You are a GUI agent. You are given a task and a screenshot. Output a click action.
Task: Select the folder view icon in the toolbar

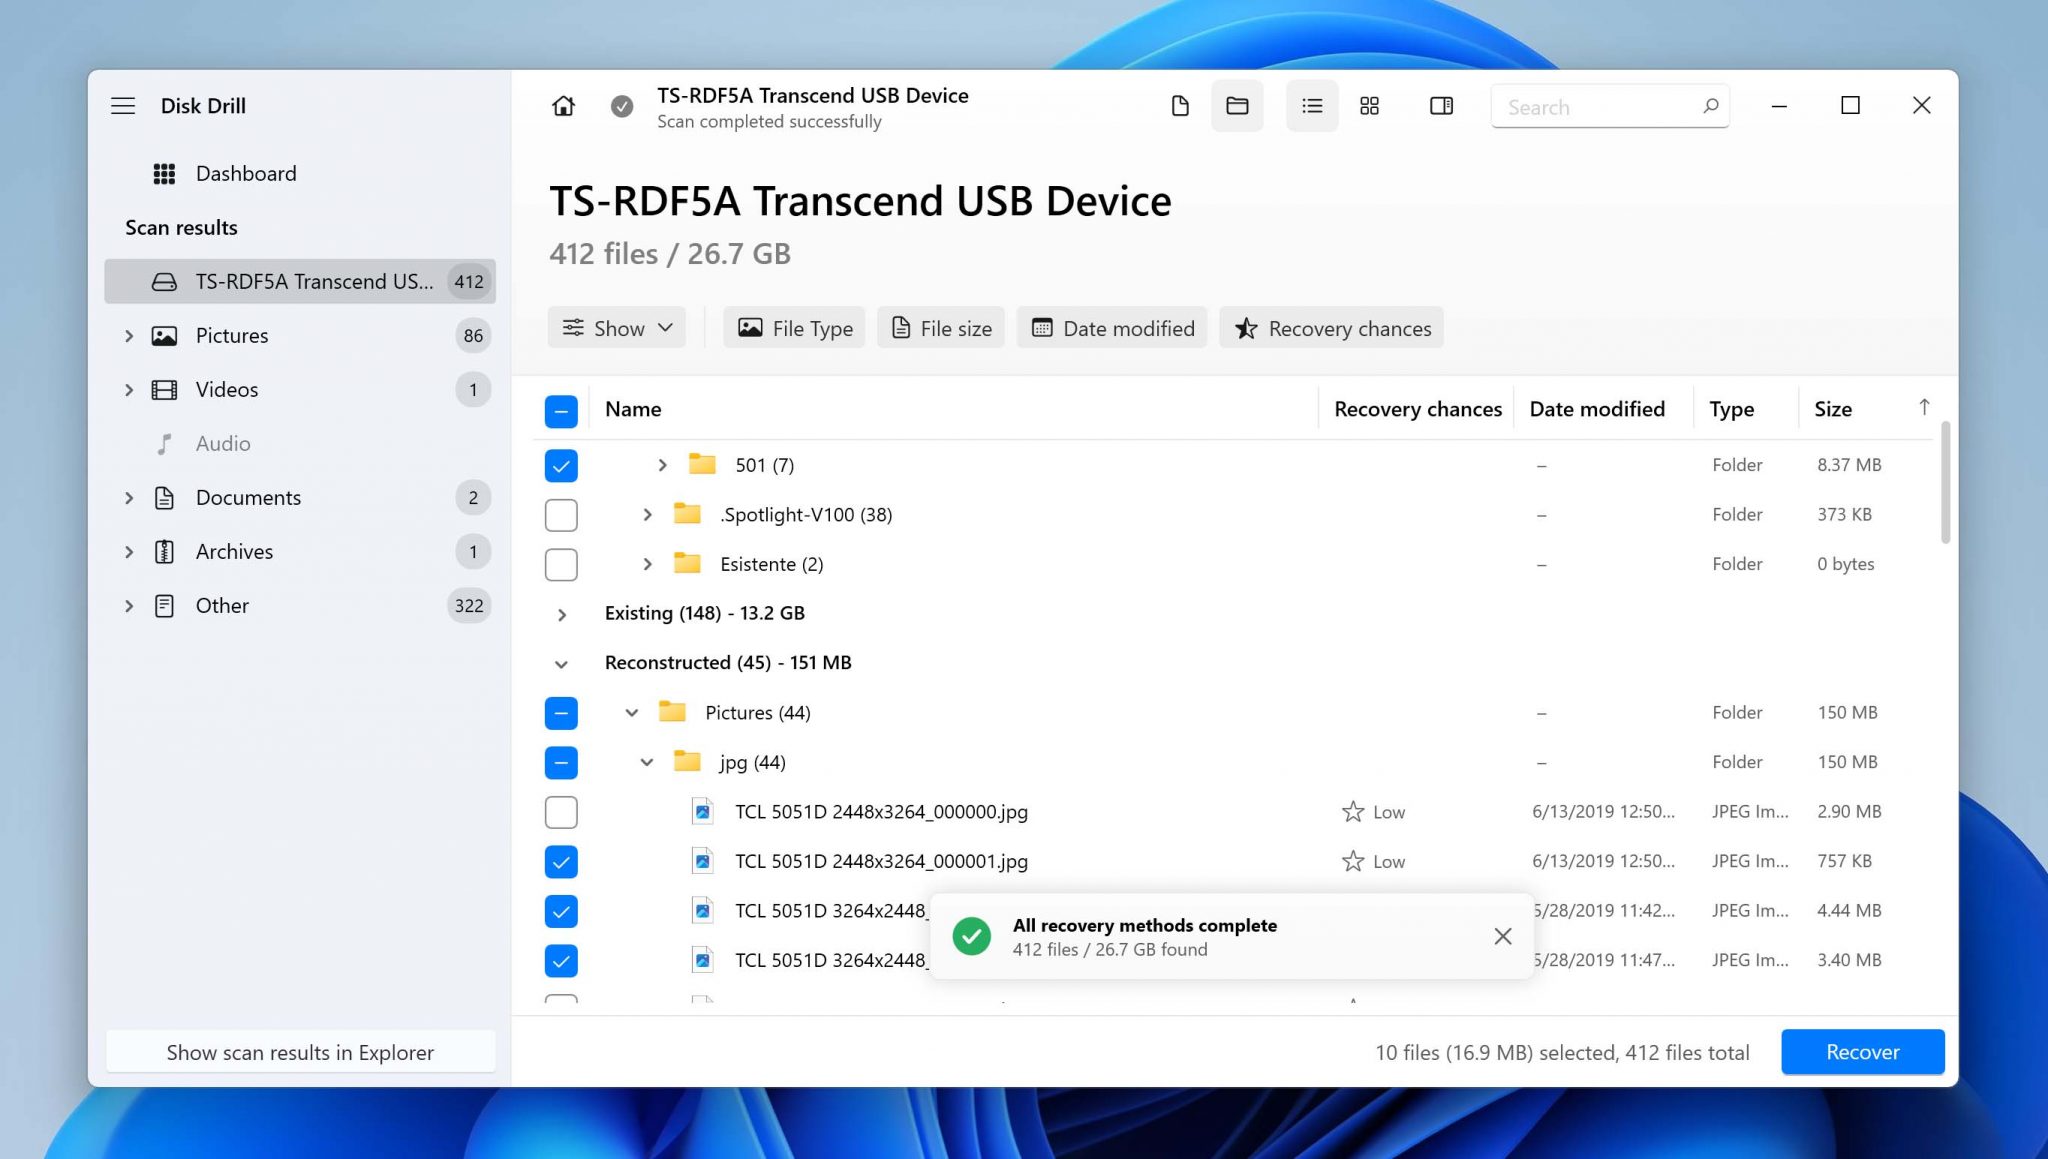pos(1237,105)
